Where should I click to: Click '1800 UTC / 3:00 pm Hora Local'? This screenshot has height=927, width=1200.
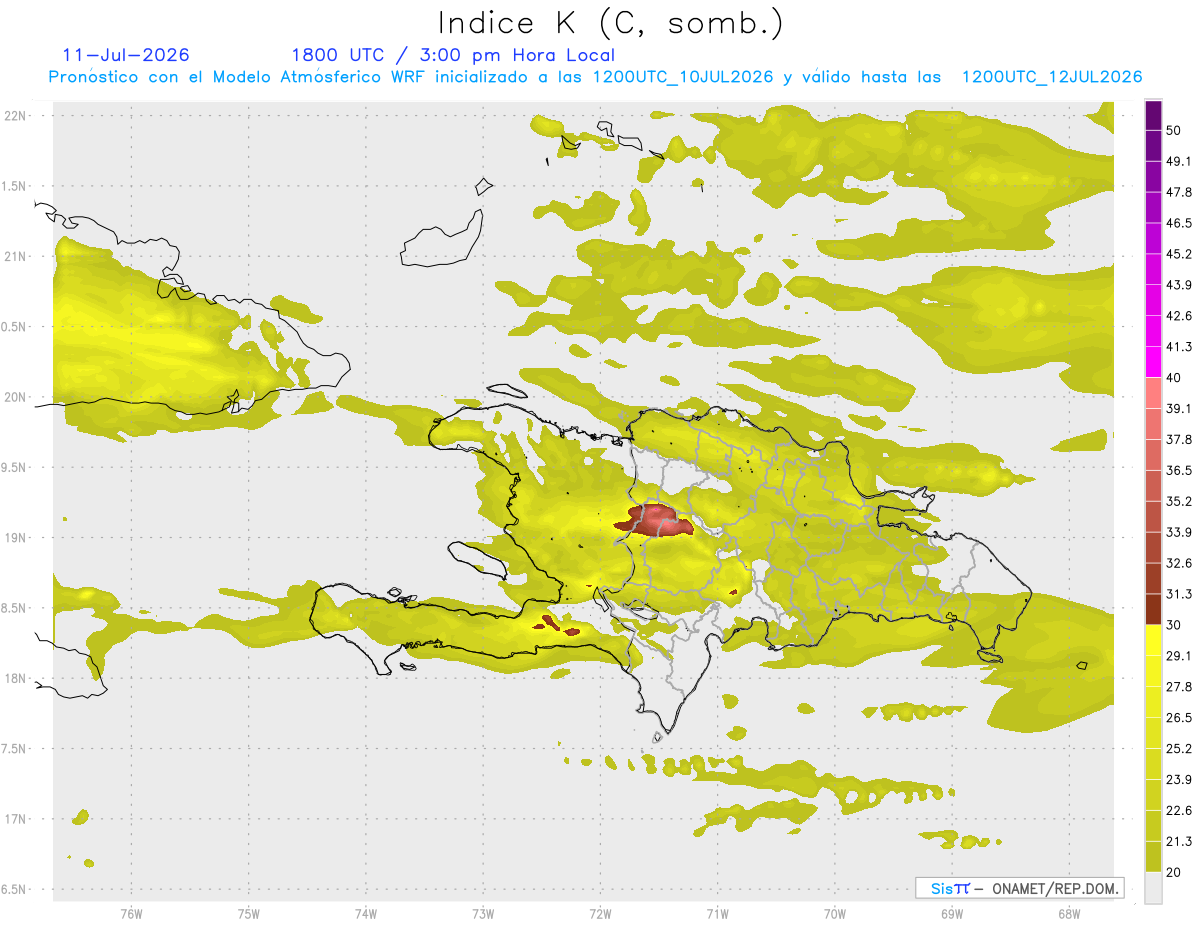pos(453,55)
